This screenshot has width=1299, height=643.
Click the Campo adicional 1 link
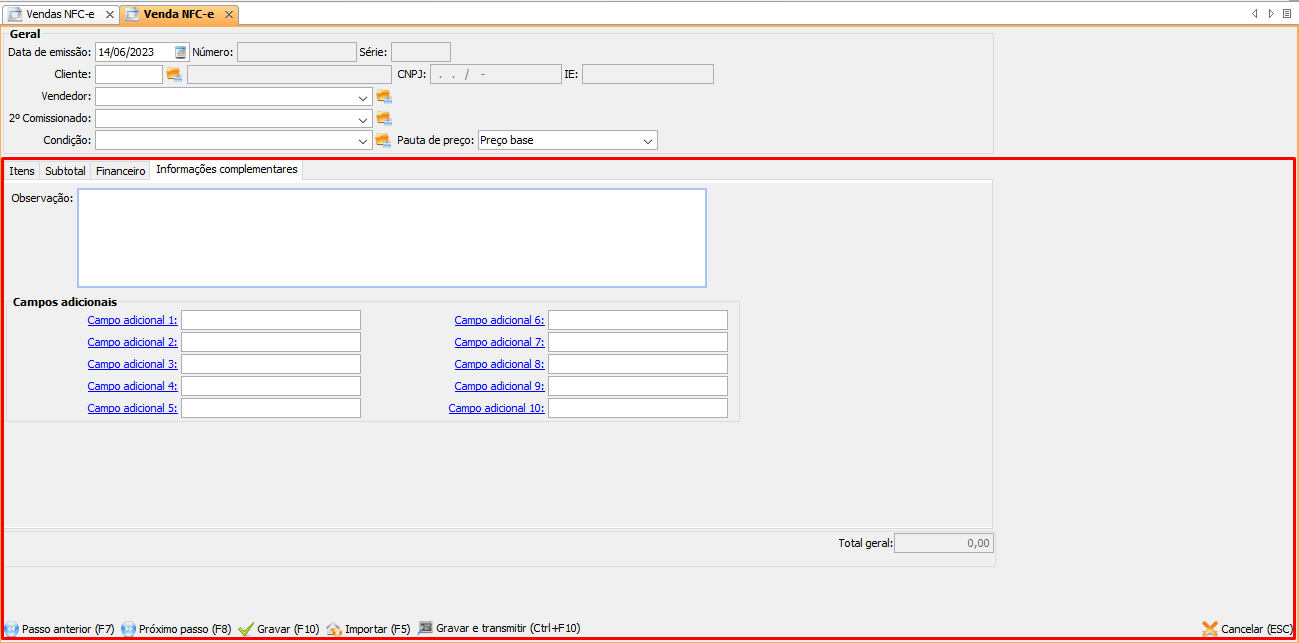pyautogui.click(x=132, y=320)
